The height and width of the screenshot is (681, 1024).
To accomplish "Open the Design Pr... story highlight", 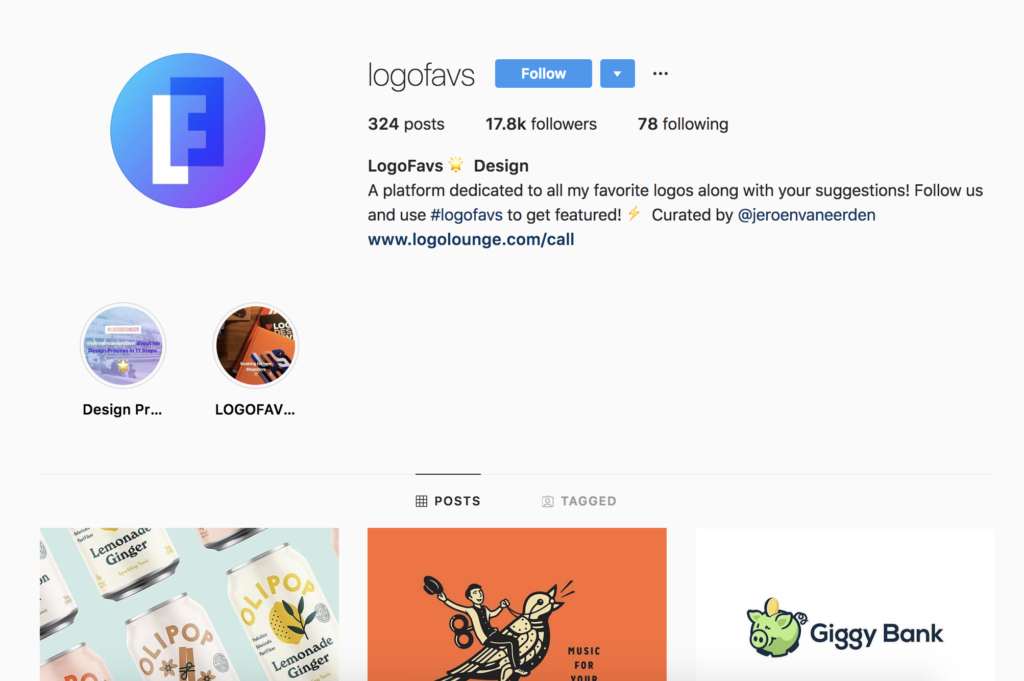I will pyautogui.click(x=123, y=345).
